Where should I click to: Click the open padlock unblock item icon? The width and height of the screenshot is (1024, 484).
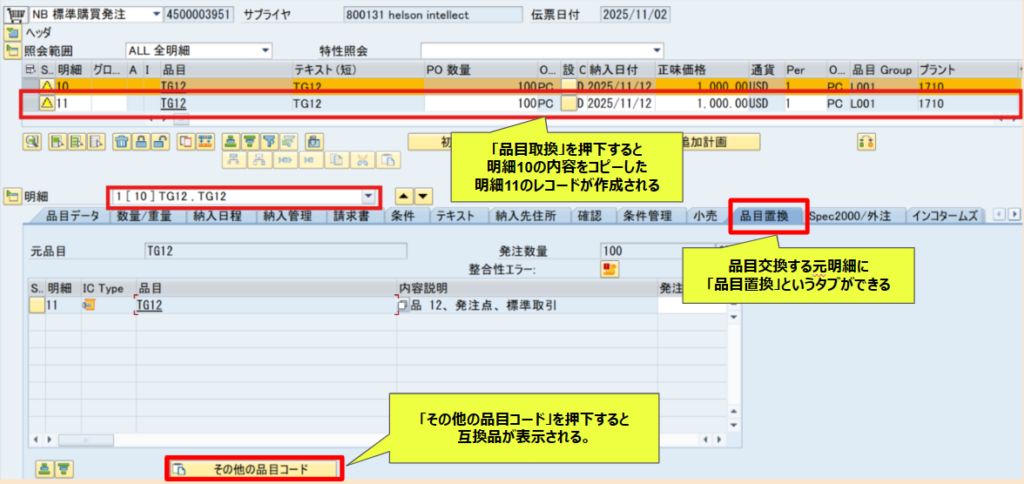(159, 142)
